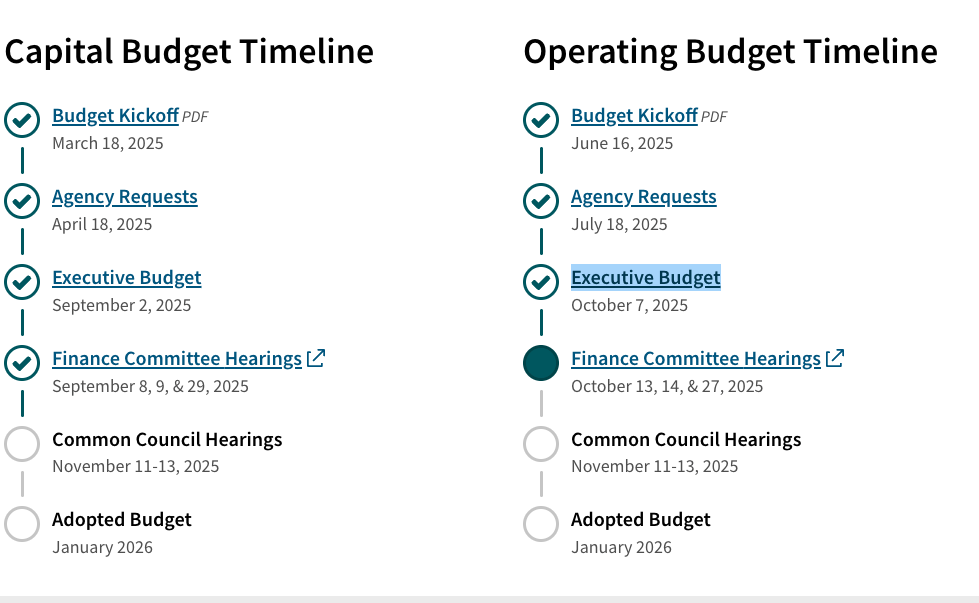This screenshot has width=979, height=603.
Task: Open Operating Agency Requests link
Action: pyautogui.click(x=643, y=197)
